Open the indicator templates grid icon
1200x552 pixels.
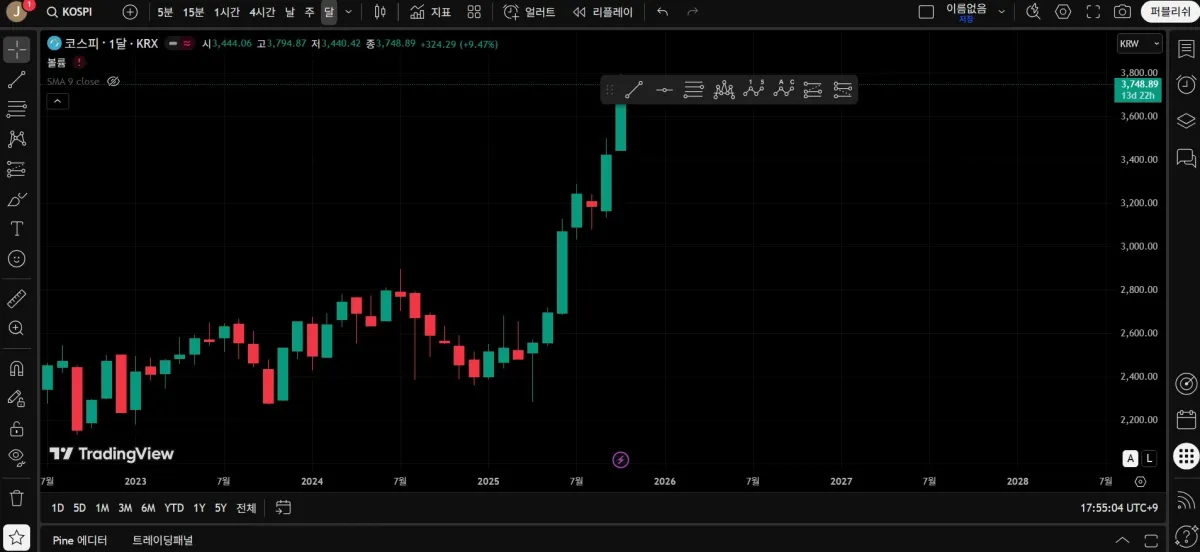(x=475, y=12)
